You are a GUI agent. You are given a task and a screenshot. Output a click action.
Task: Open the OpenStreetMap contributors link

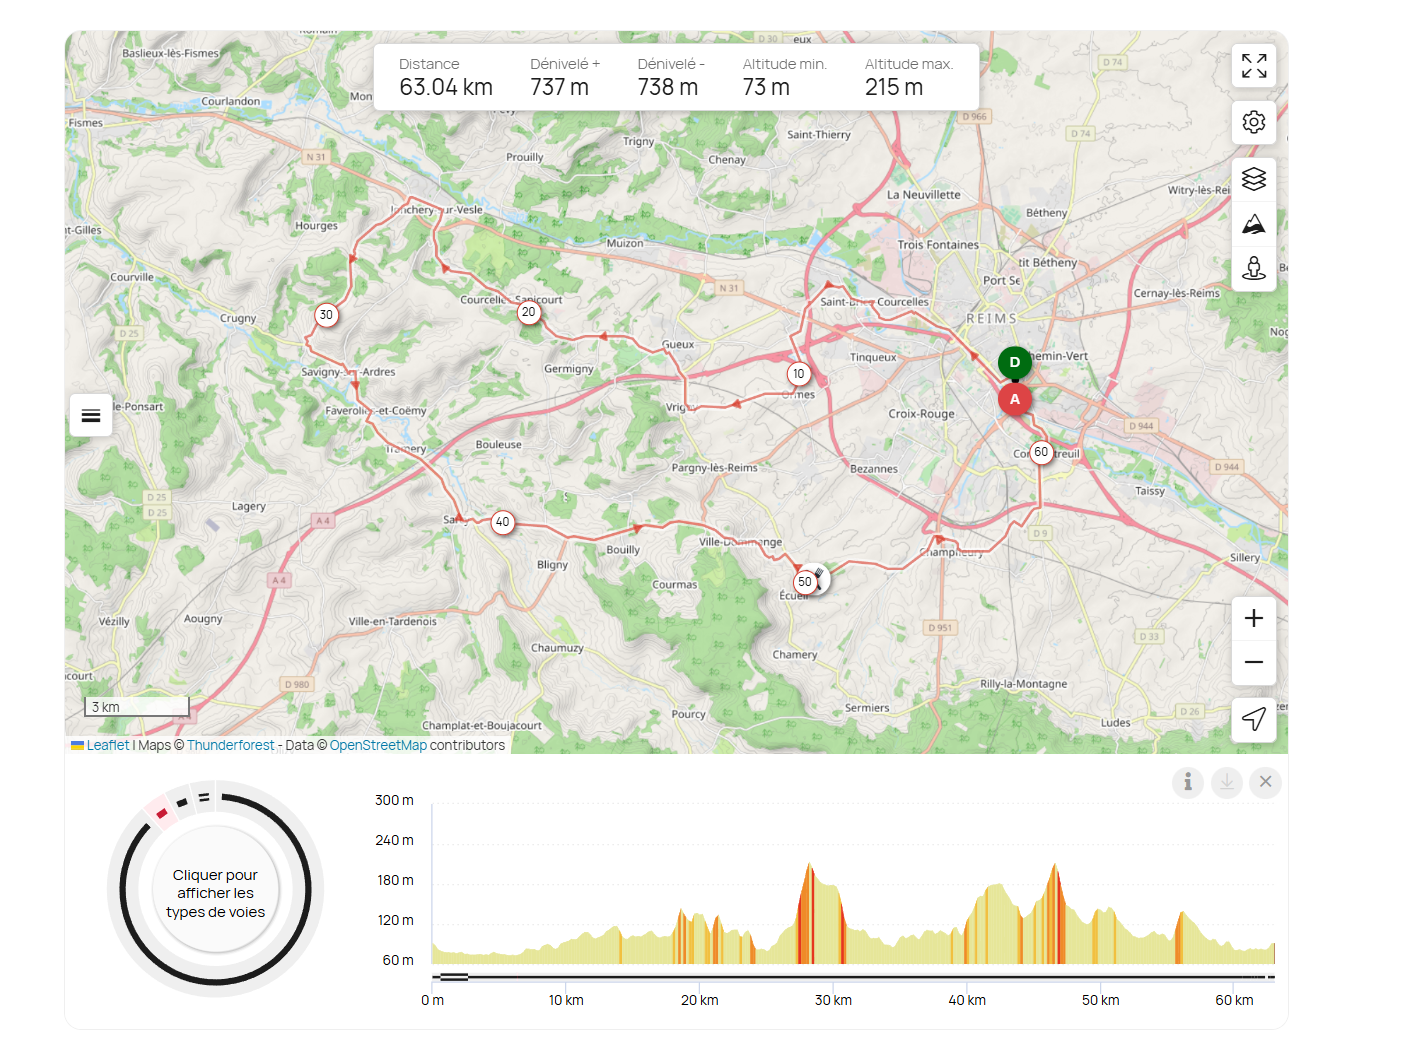(x=378, y=745)
